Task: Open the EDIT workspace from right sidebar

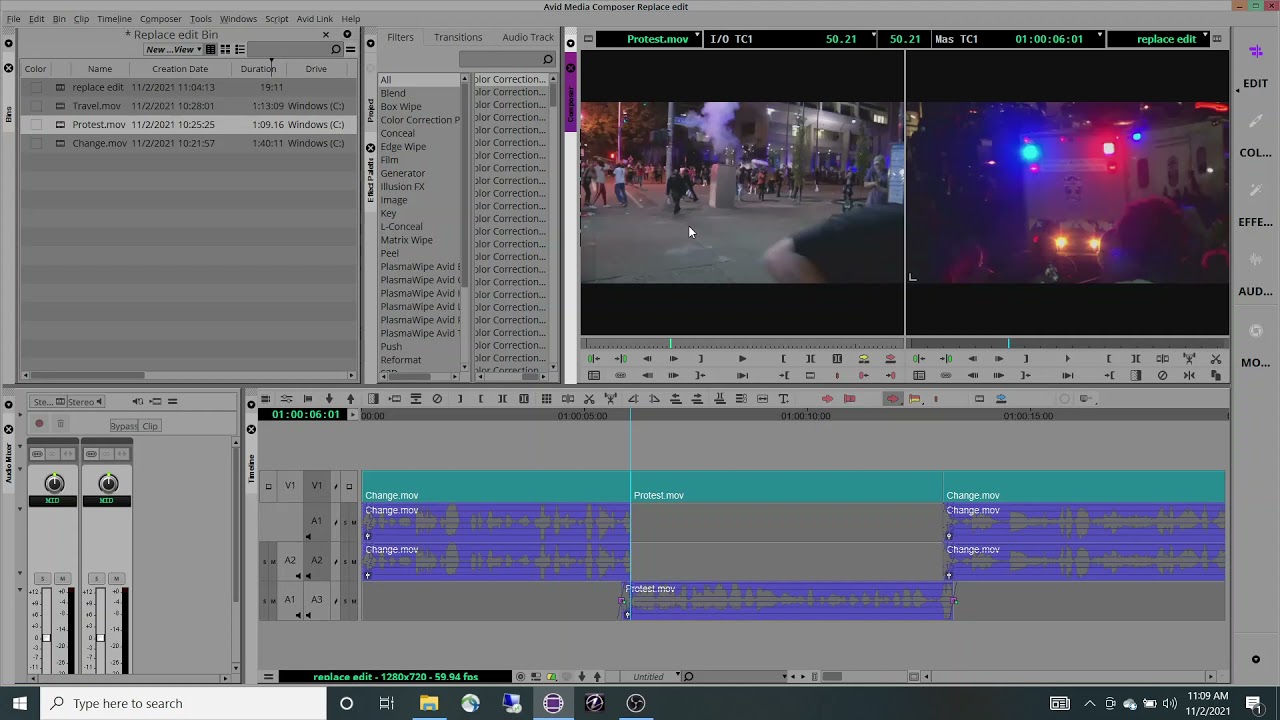Action: pyautogui.click(x=1255, y=84)
